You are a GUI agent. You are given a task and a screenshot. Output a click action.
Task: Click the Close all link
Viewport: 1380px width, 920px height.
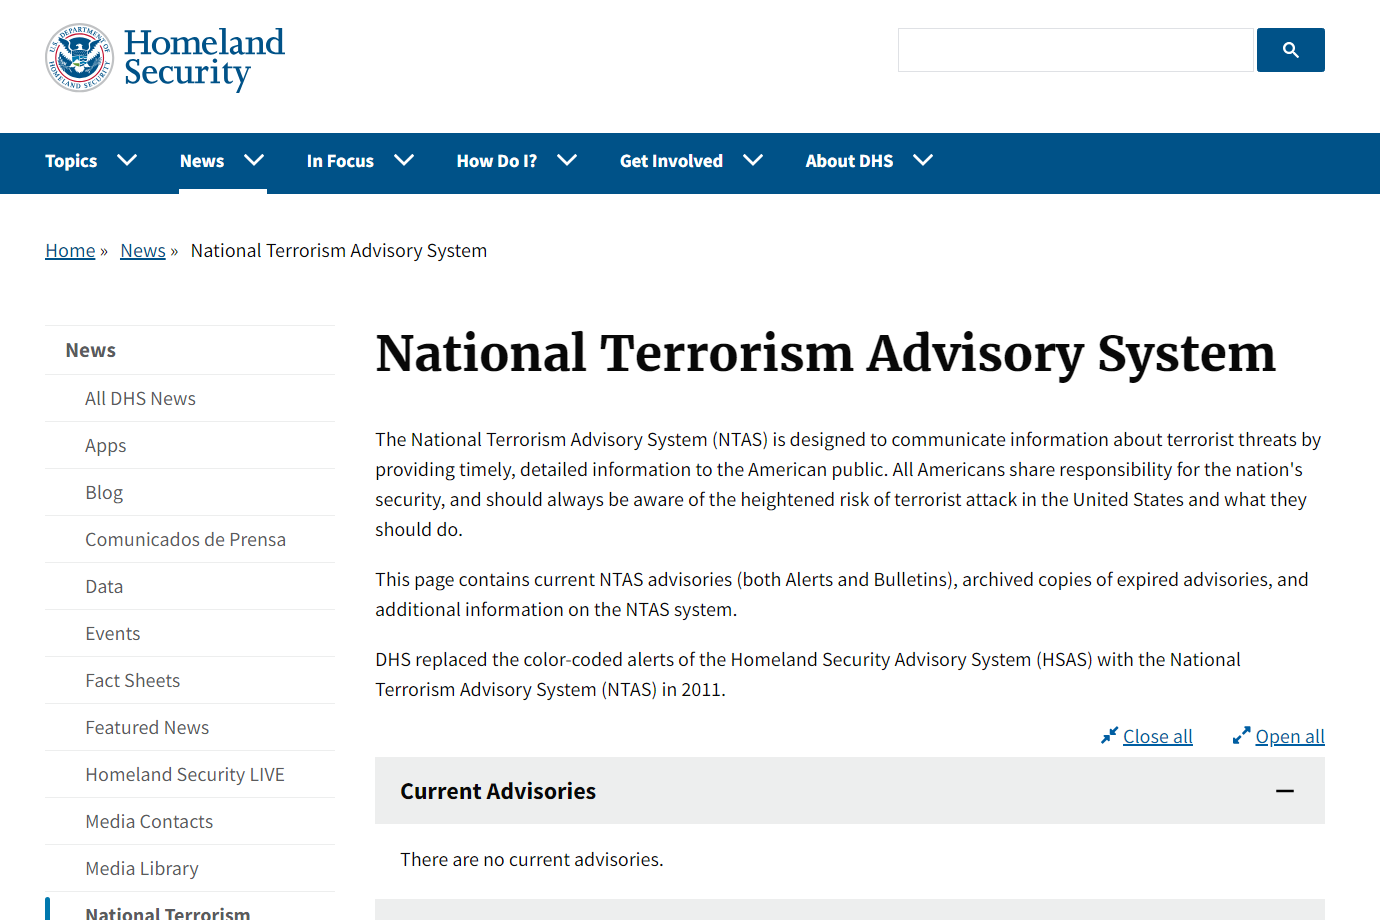click(1158, 737)
